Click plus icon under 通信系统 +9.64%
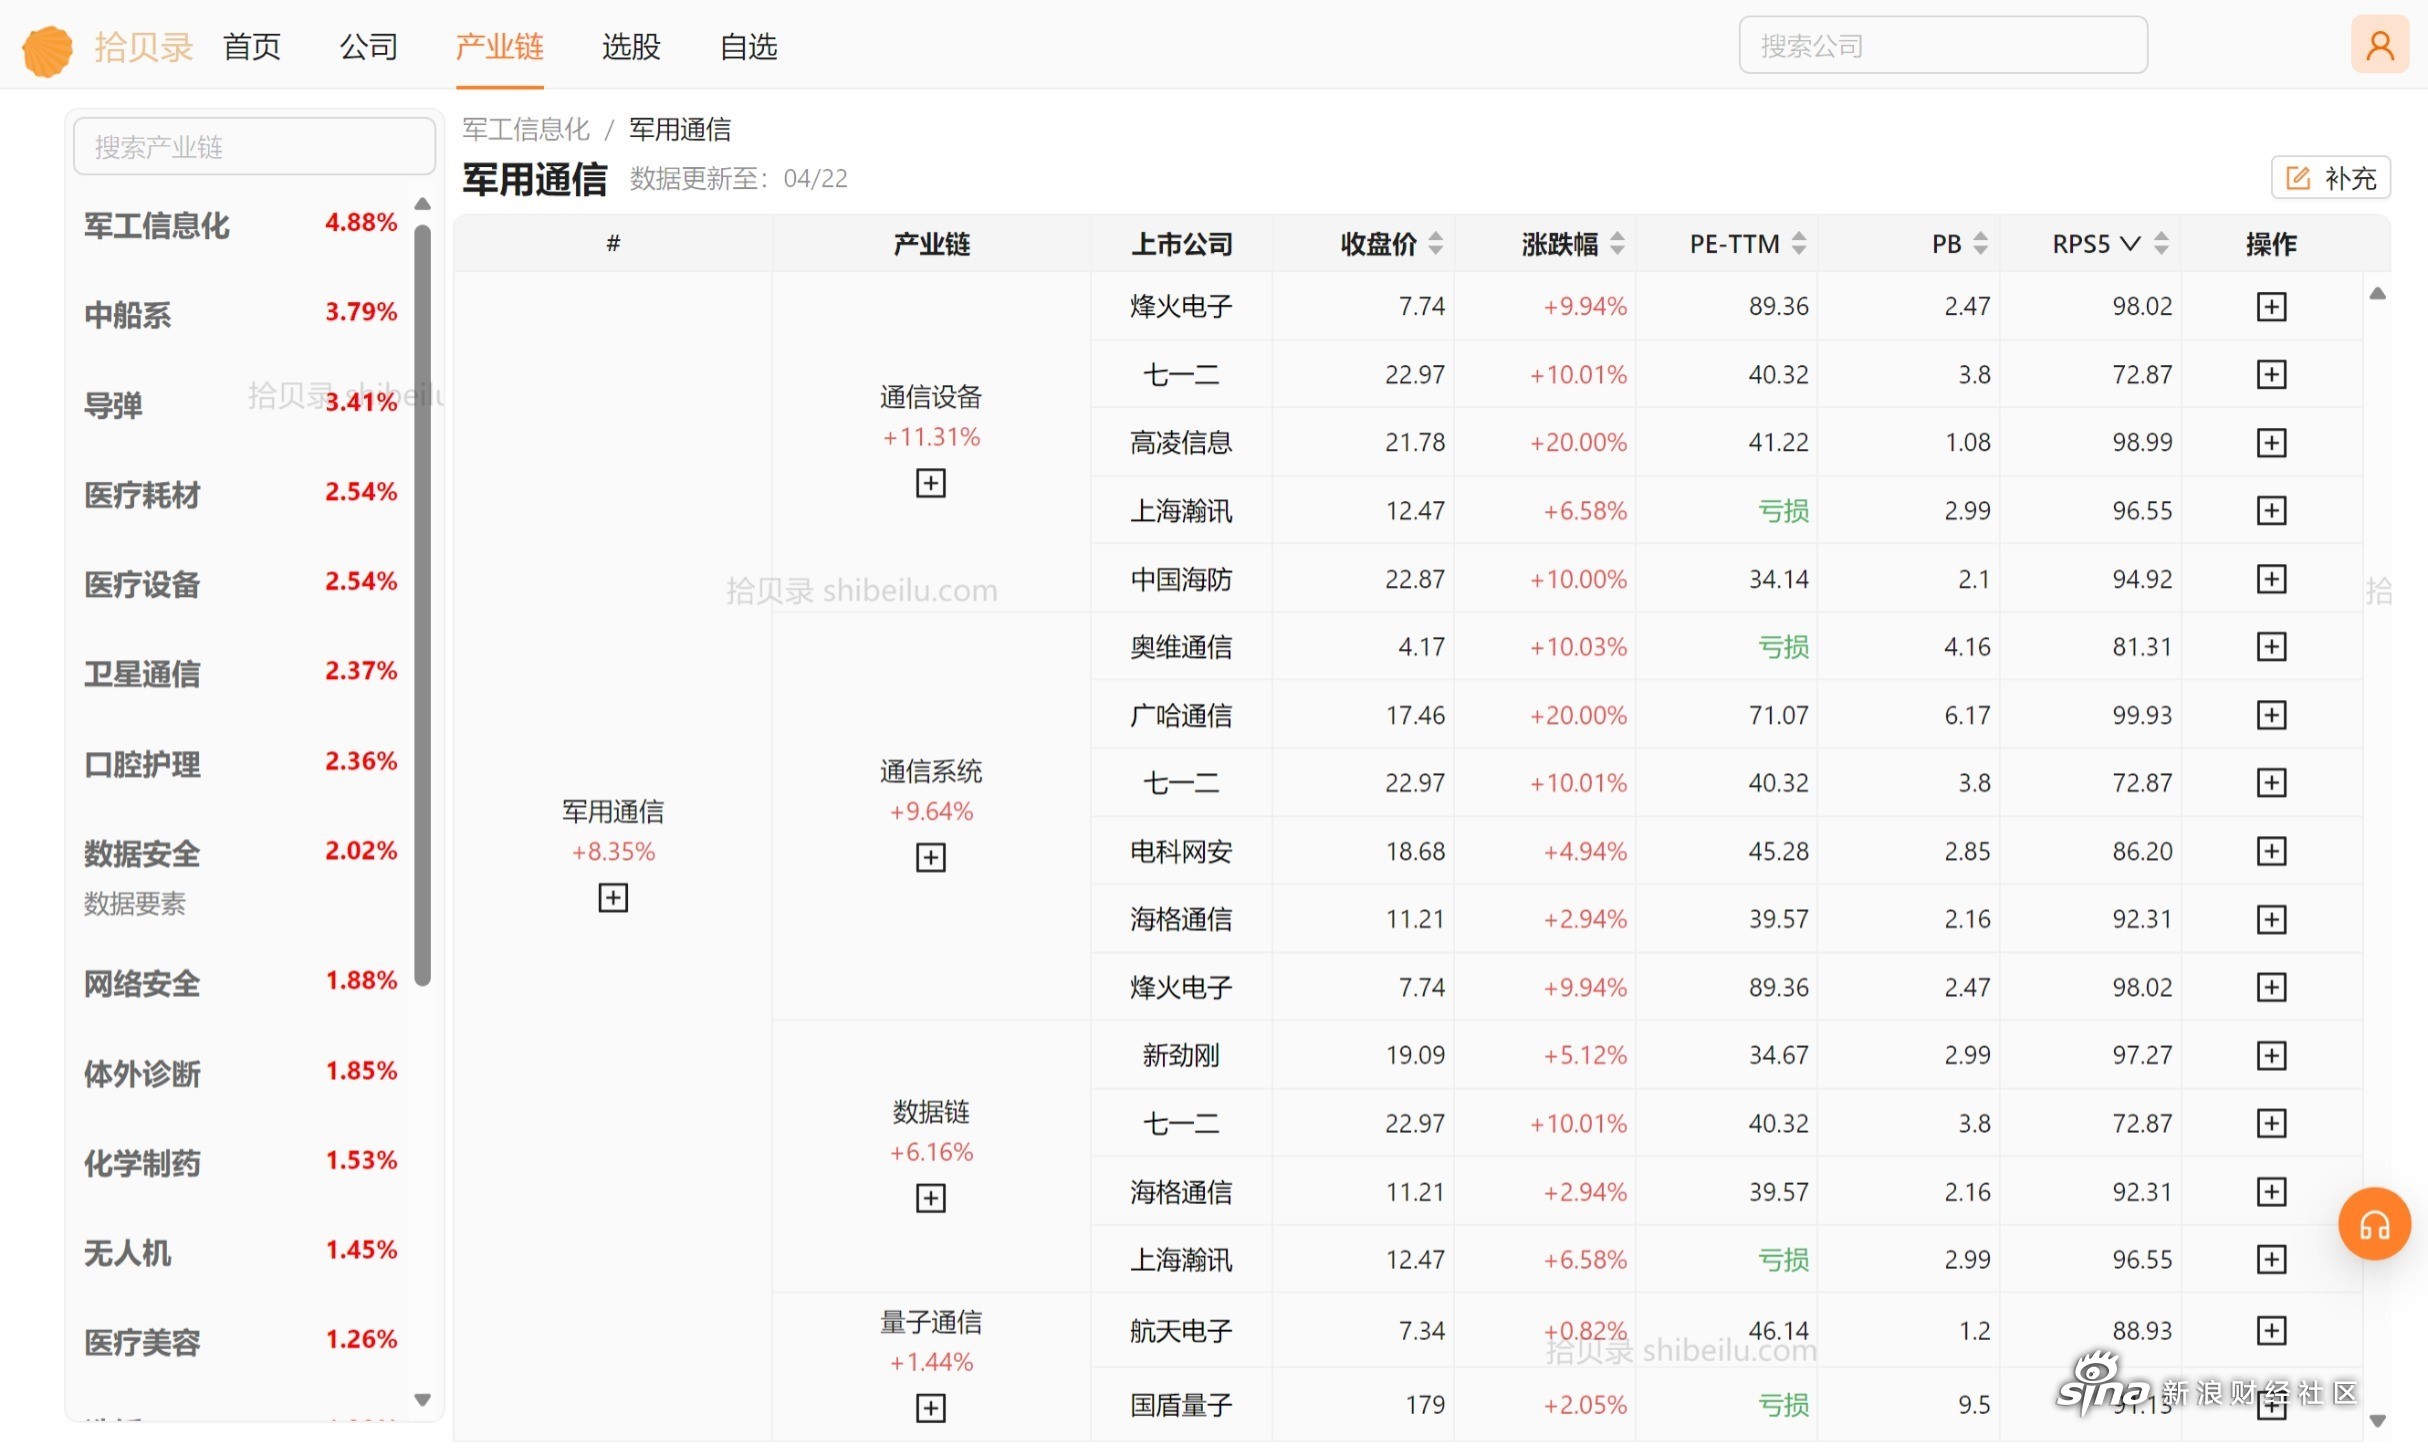This screenshot has height=1448, width=2428. pyautogui.click(x=931, y=858)
